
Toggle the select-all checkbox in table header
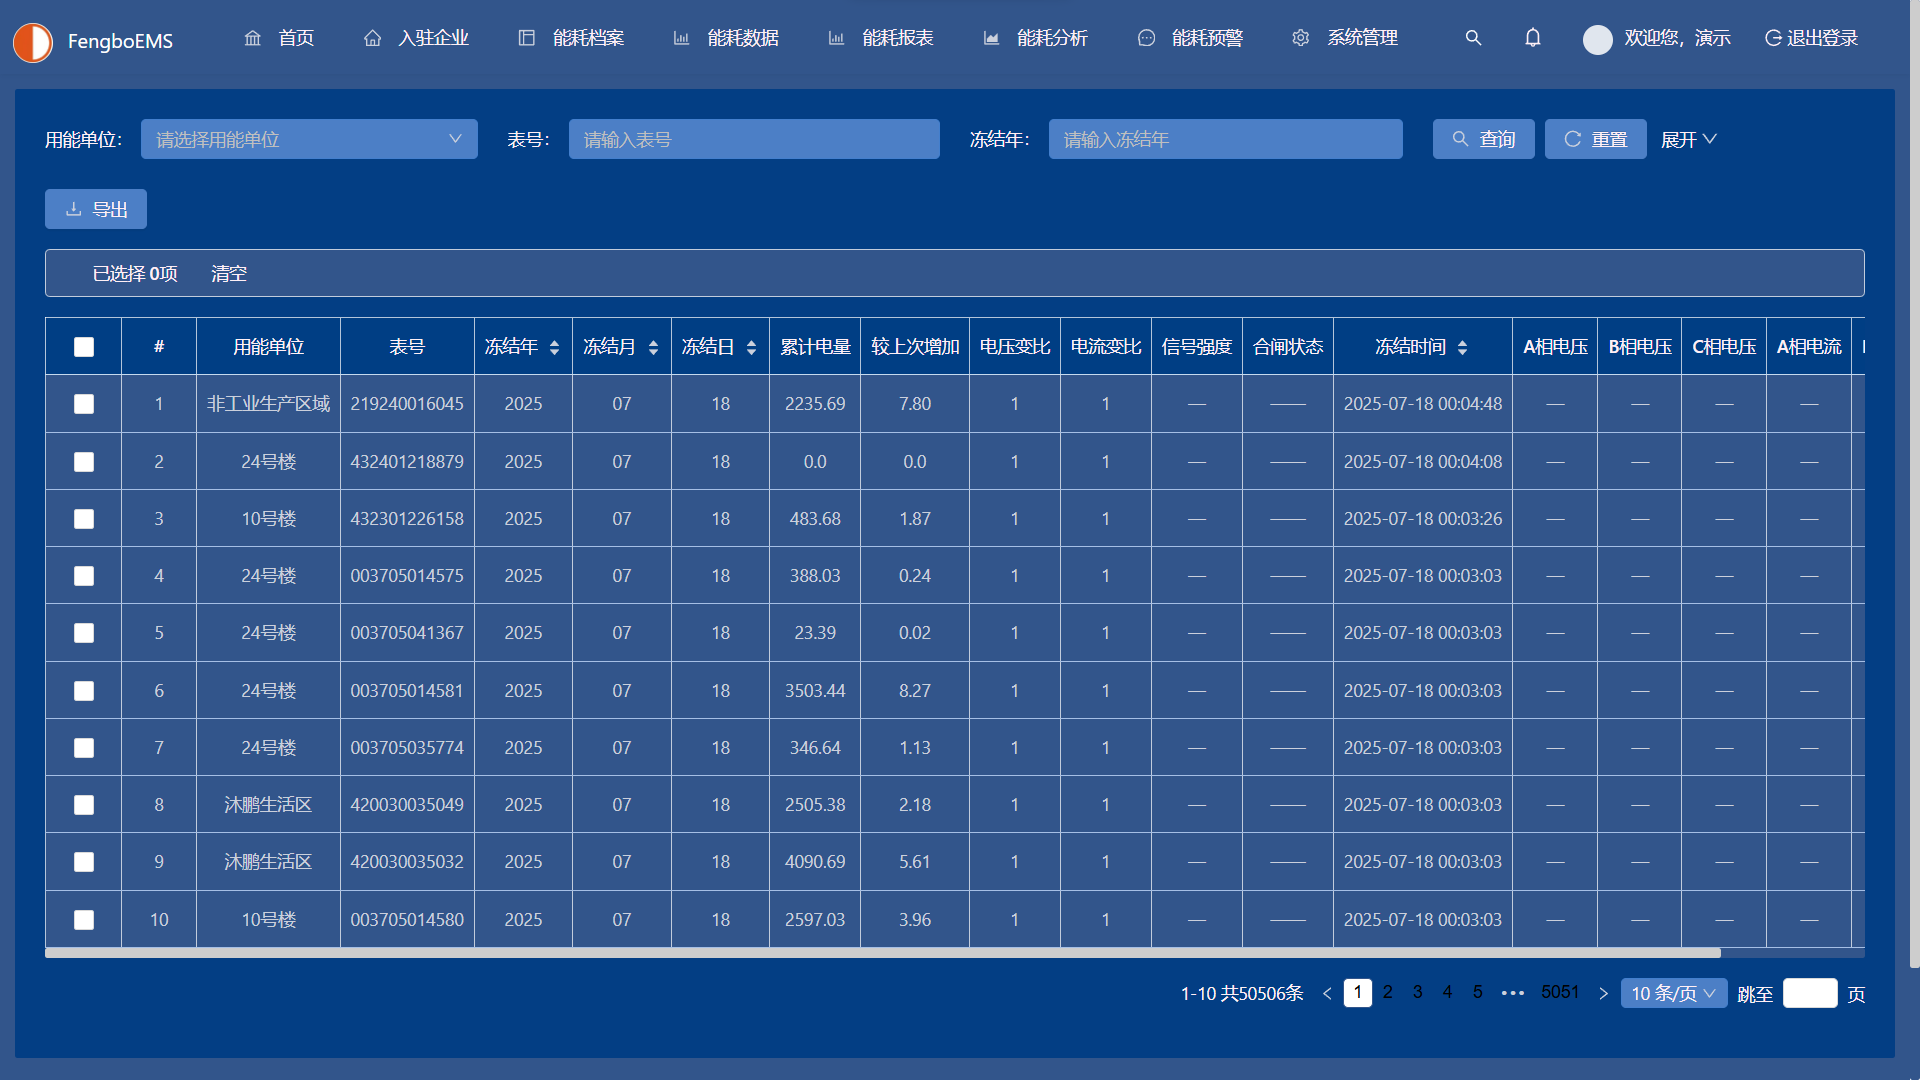(x=84, y=347)
